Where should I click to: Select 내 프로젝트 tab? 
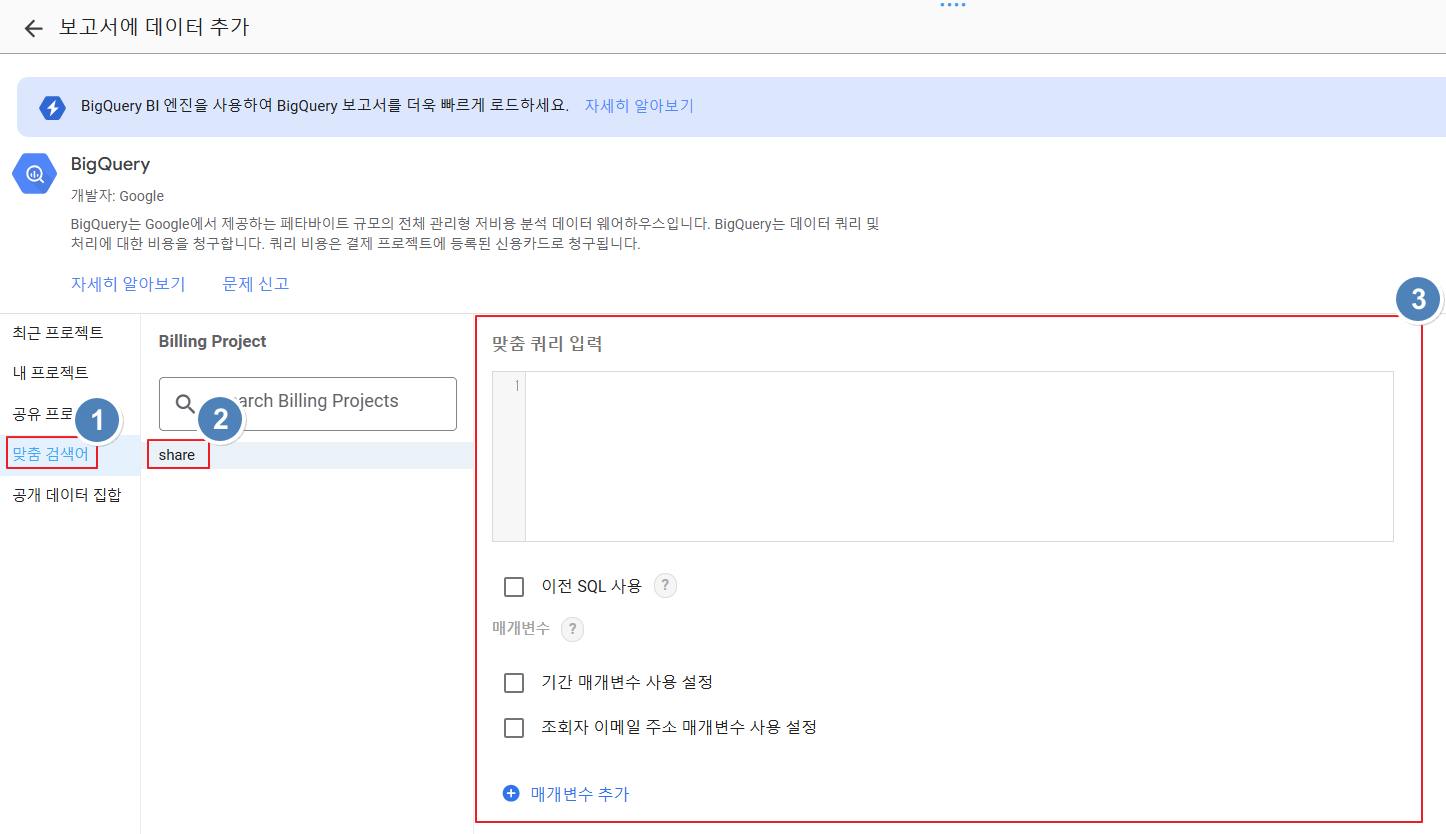pyautogui.click(x=50, y=373)
